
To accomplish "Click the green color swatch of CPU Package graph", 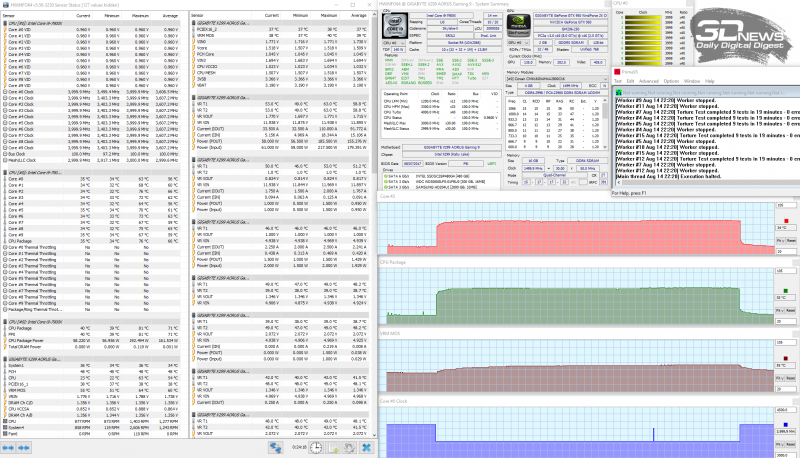I will (786, 291).
